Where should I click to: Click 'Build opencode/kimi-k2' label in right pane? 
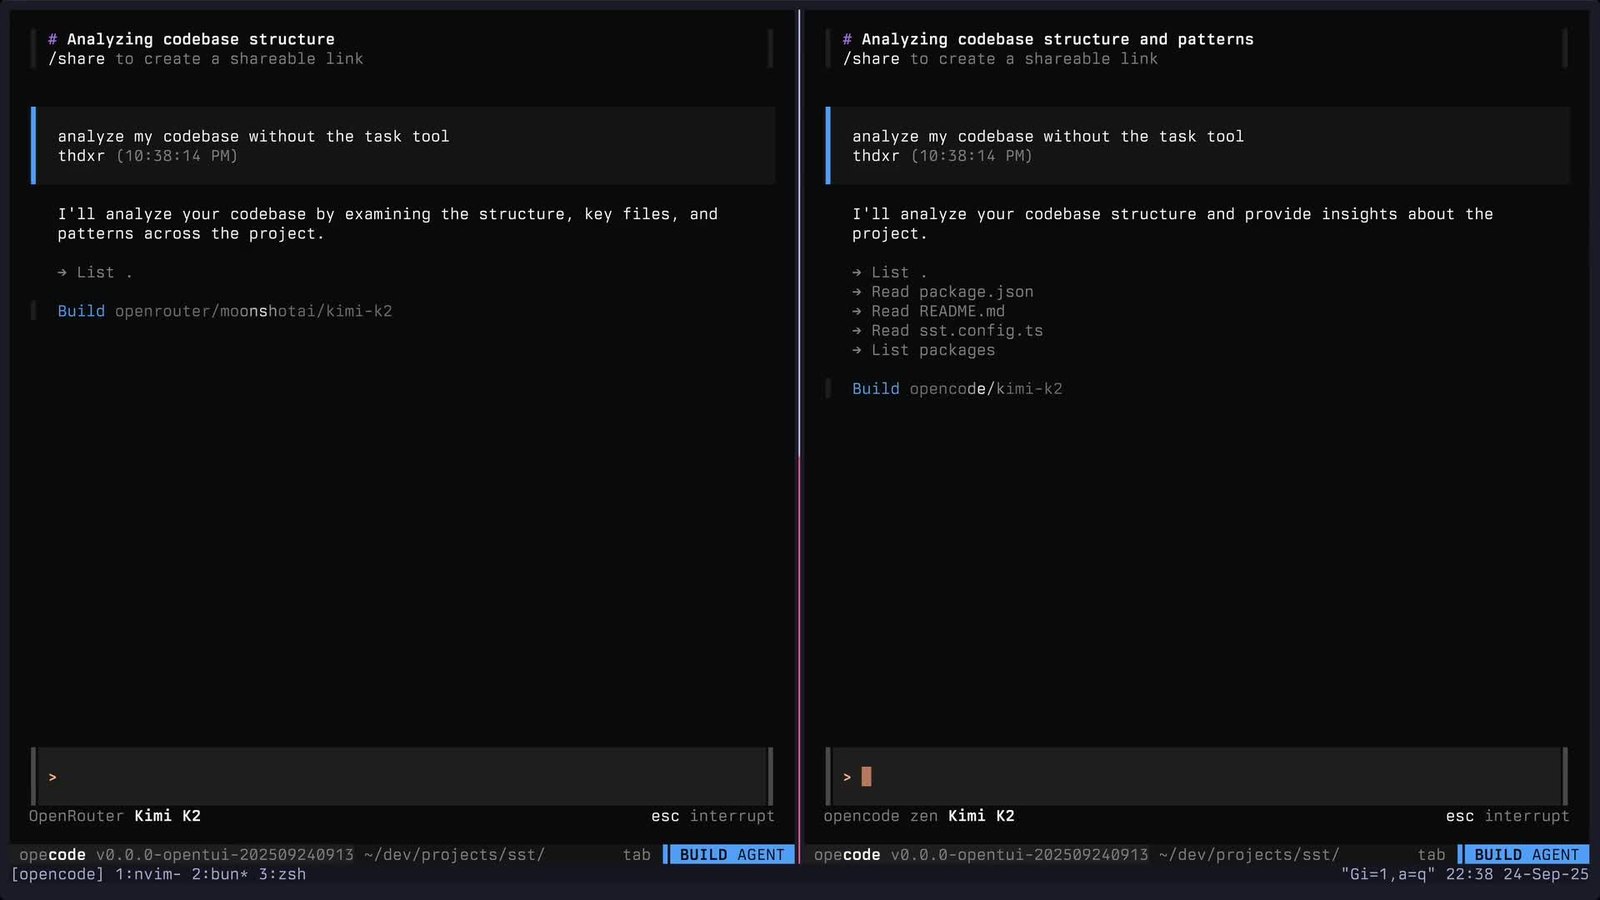(957, 389)
